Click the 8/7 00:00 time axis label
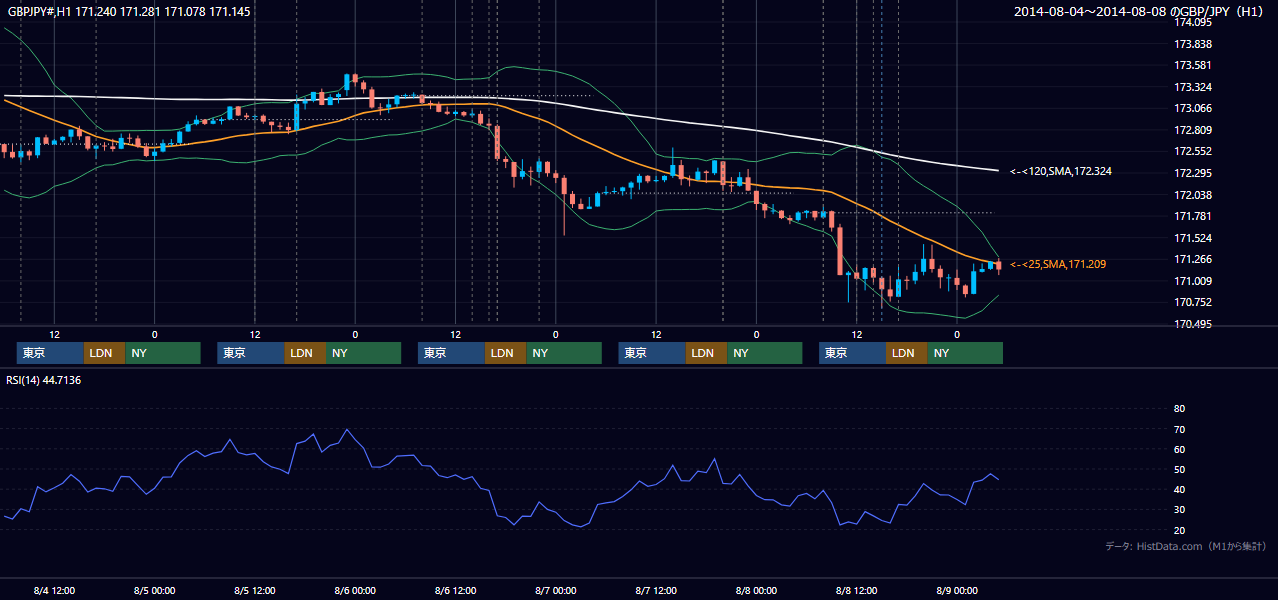 pyautogui.click(x=555, y=590)
